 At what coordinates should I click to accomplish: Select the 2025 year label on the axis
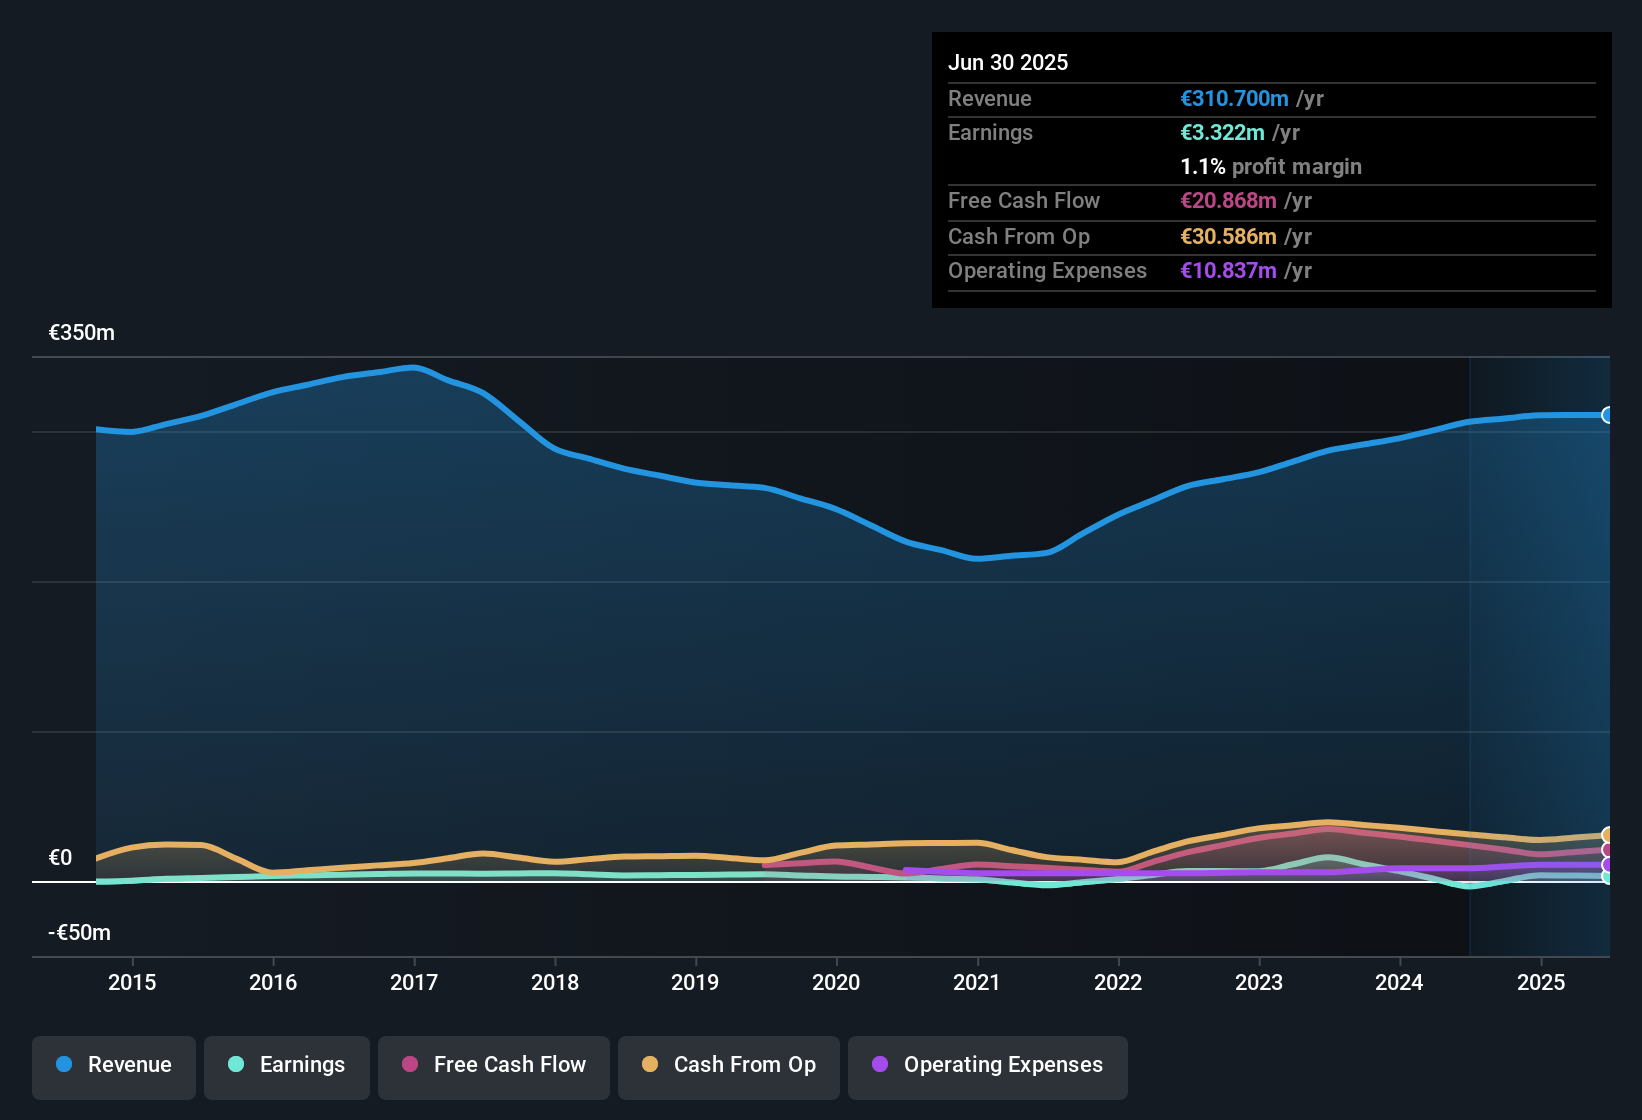click(x=1541, y=983)
